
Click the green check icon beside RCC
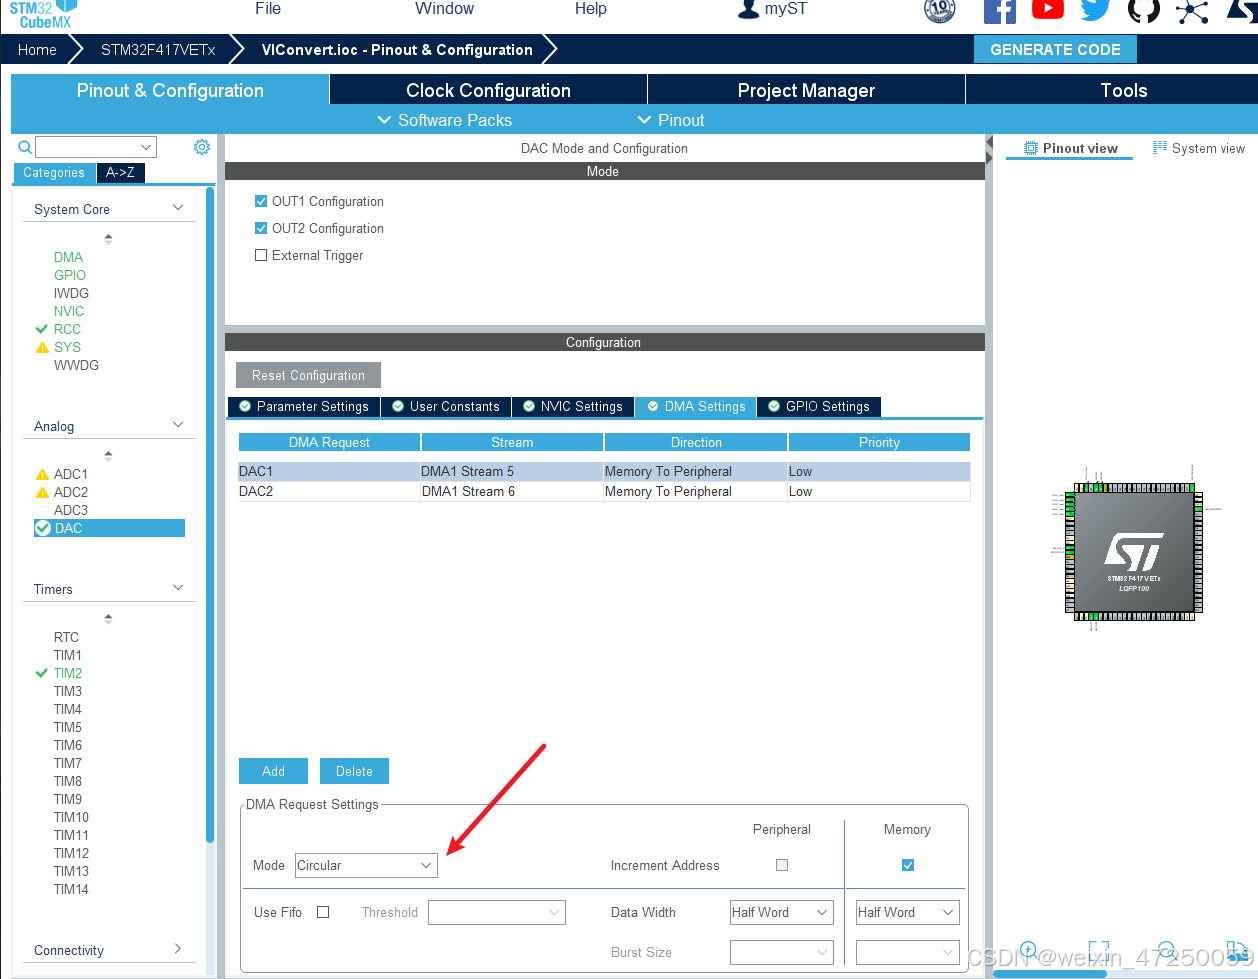pos(42,329)
